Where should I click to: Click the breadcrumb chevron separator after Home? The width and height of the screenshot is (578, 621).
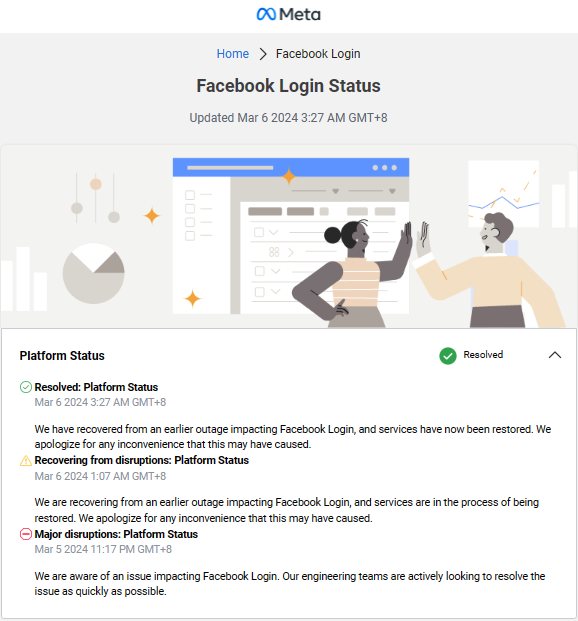point(263,54)
